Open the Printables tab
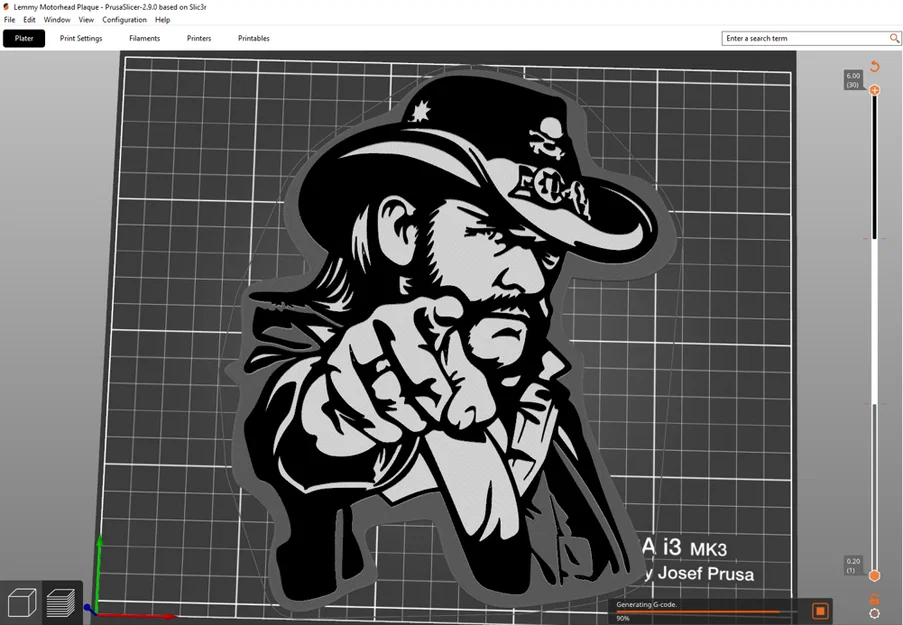The image size is (903, 625). 252,38
